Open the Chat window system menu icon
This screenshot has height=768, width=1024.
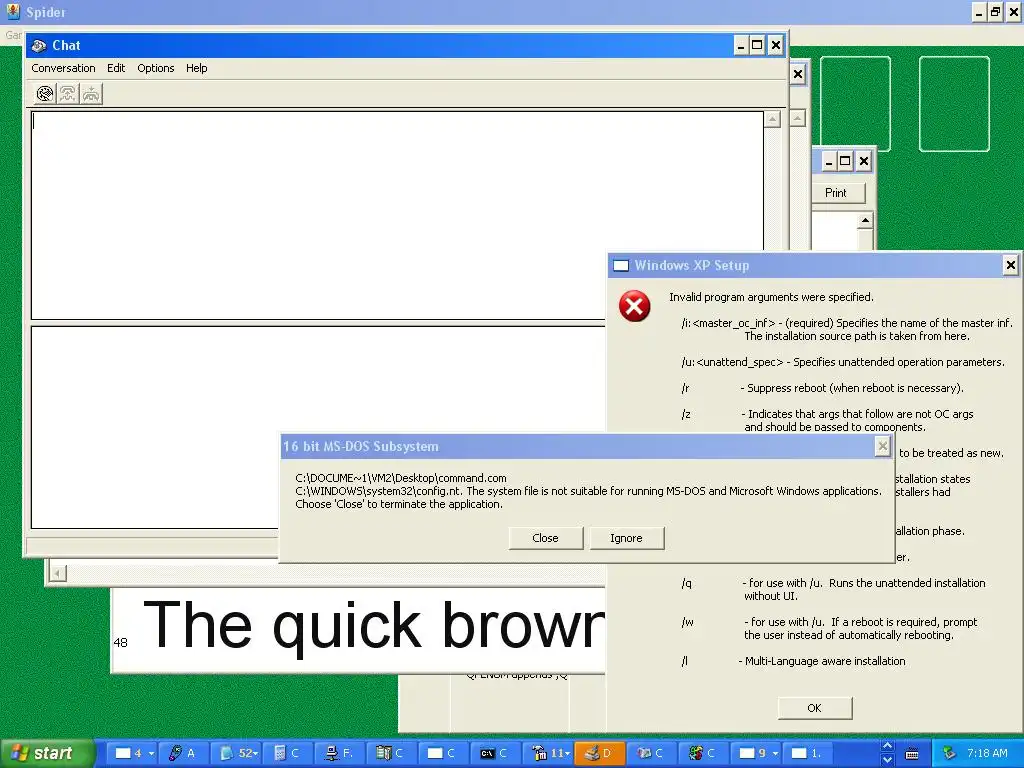pyautogui.click(x=39, y=46)
